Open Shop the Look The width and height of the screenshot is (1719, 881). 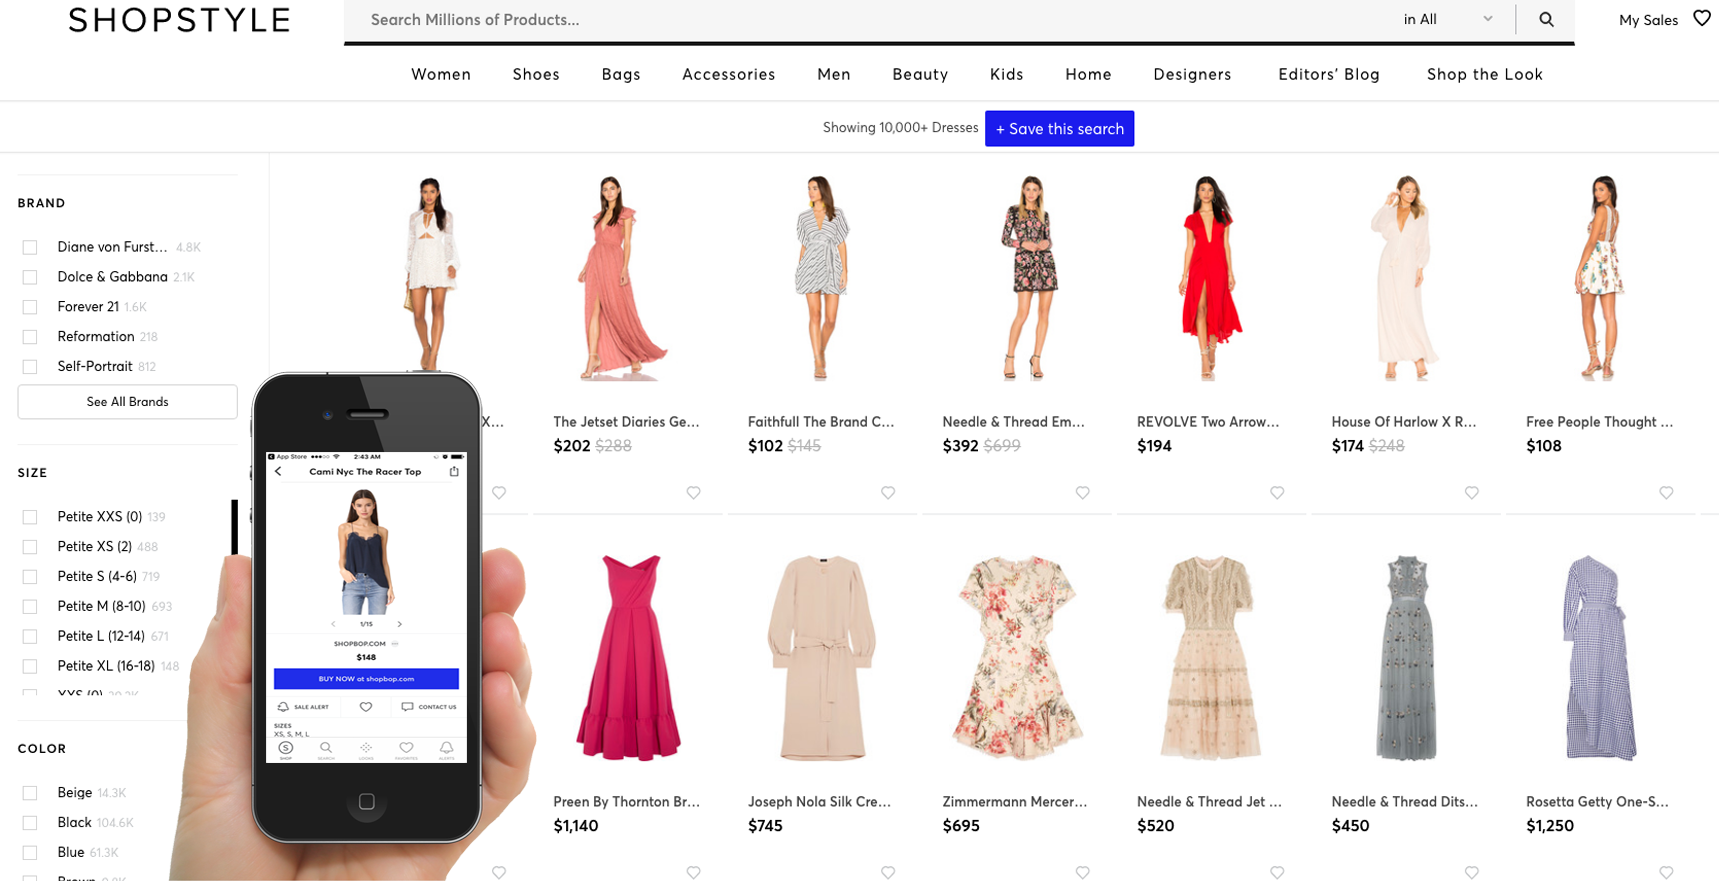tap(1485, 74)
